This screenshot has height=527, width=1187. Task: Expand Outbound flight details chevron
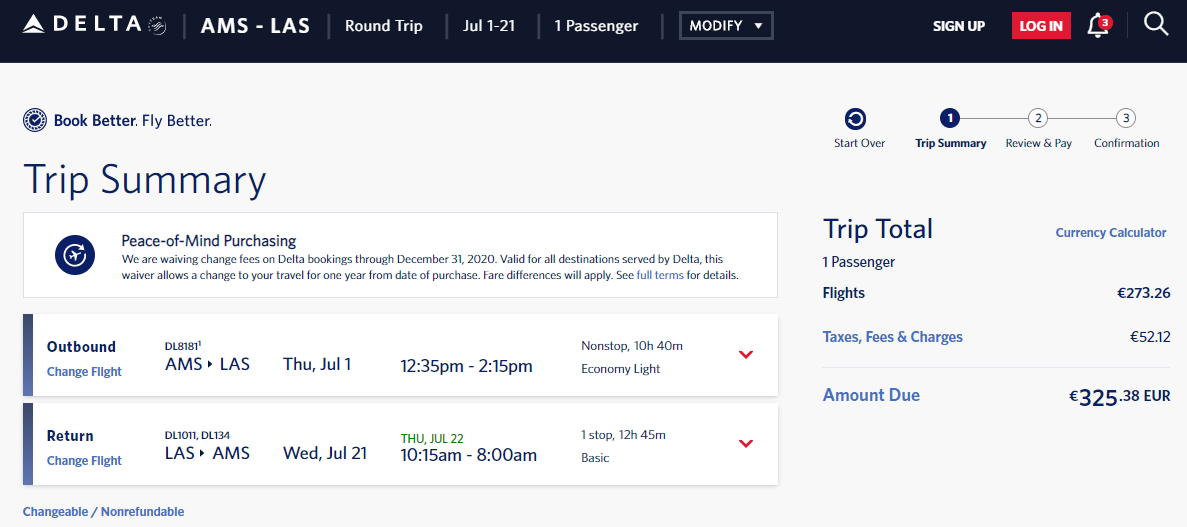point(745,355)
